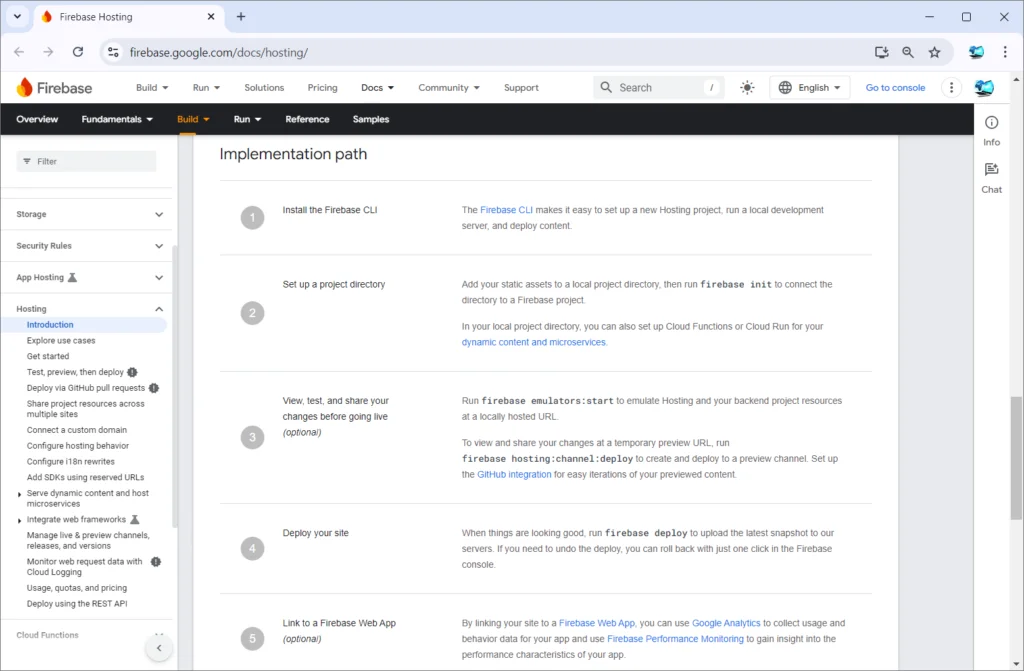Open the Google Analytics link
This screenshot has width=1024, height=671.
click(x=726, y=623)
